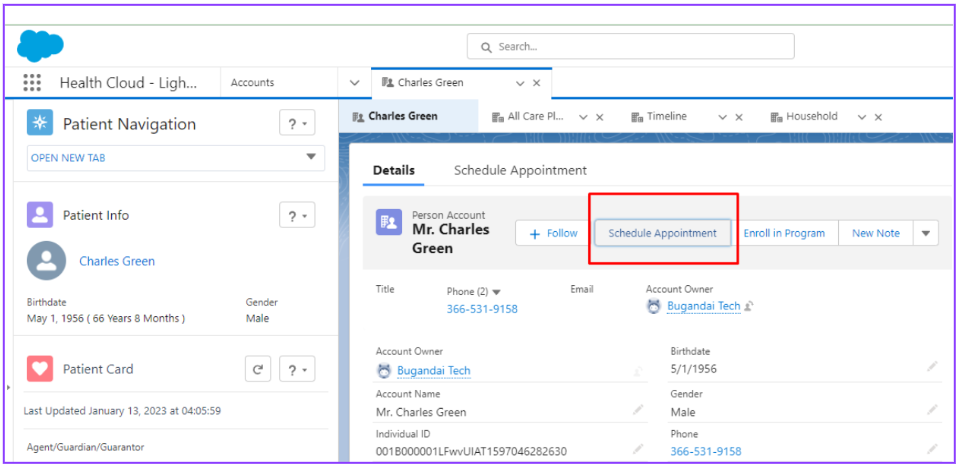Switch to the Schedule Appointment tab
This screenshot has width=960, height=468.
520,170
